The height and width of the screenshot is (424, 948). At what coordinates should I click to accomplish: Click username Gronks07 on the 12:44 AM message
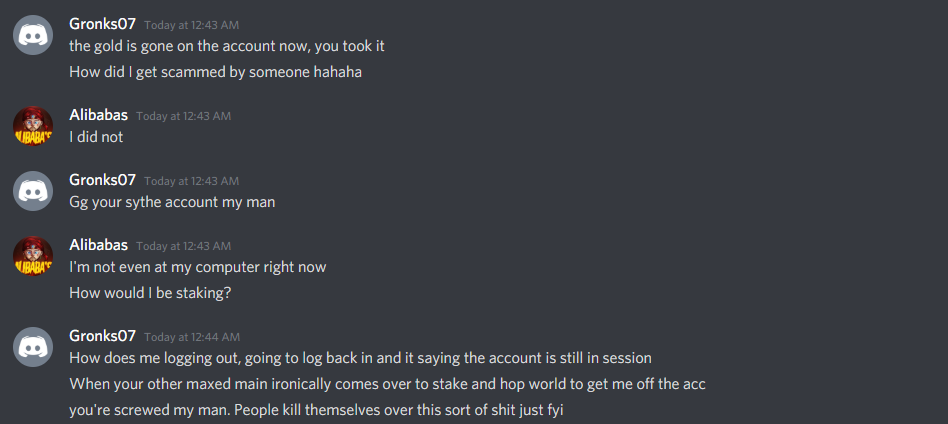coord(102,336)
